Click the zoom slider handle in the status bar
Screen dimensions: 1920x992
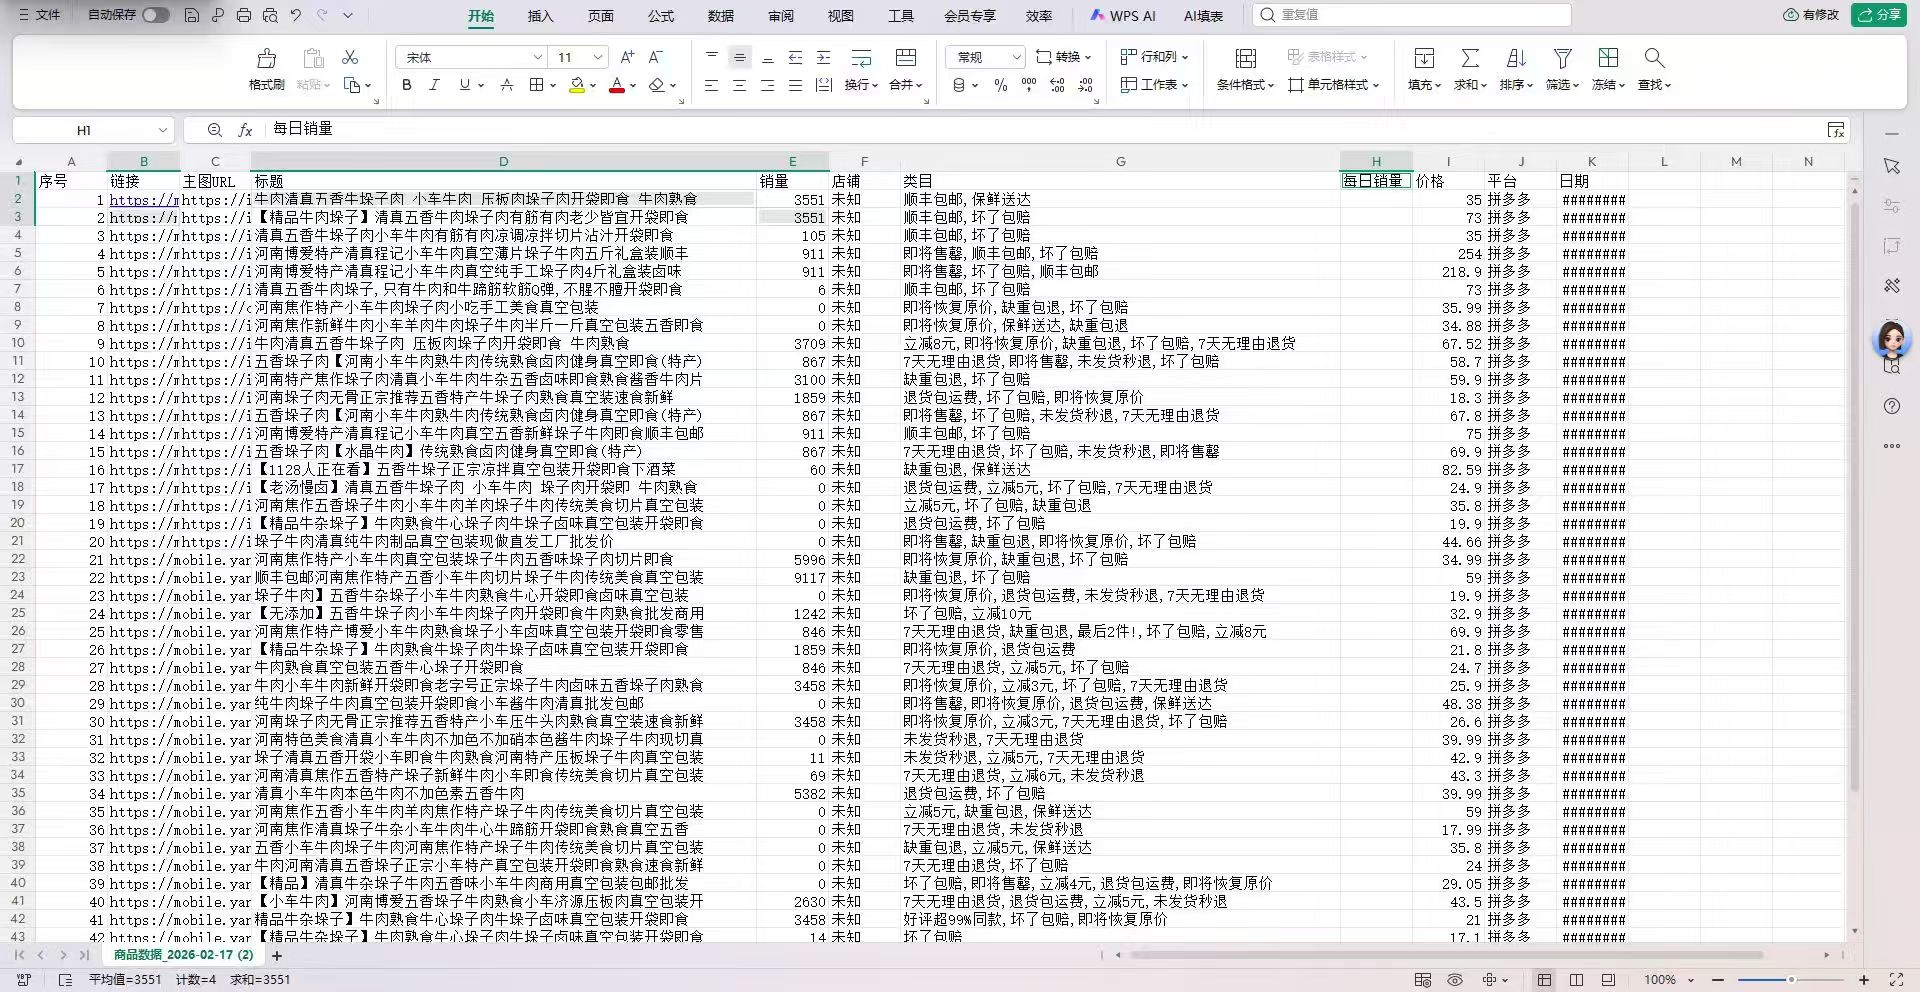coord(1791,980)
